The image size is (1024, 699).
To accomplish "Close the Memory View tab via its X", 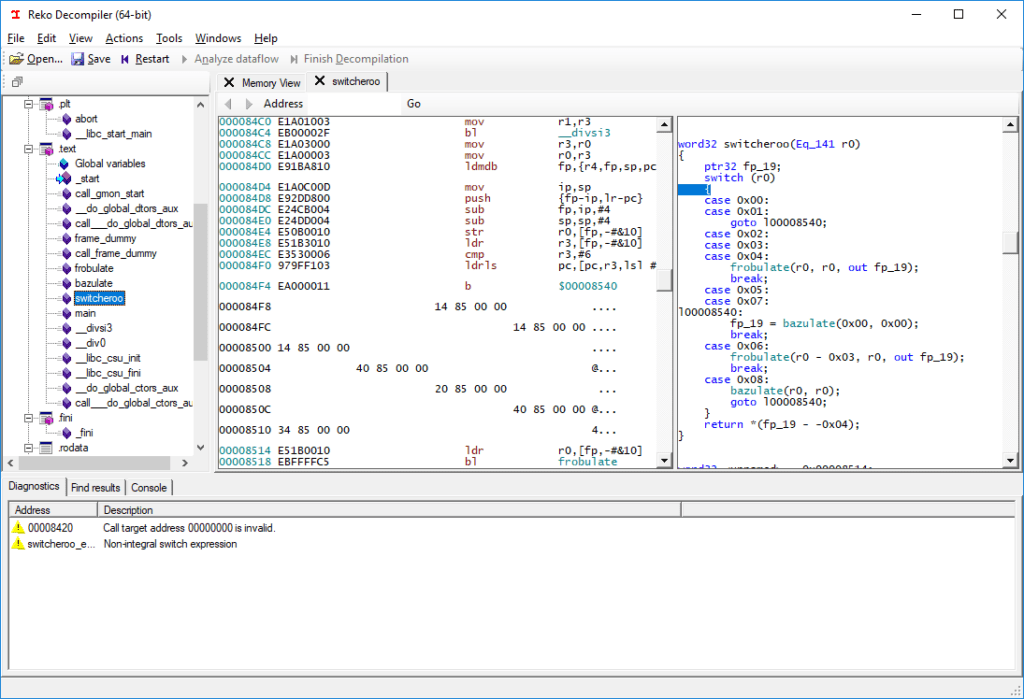I will (227, 82).
